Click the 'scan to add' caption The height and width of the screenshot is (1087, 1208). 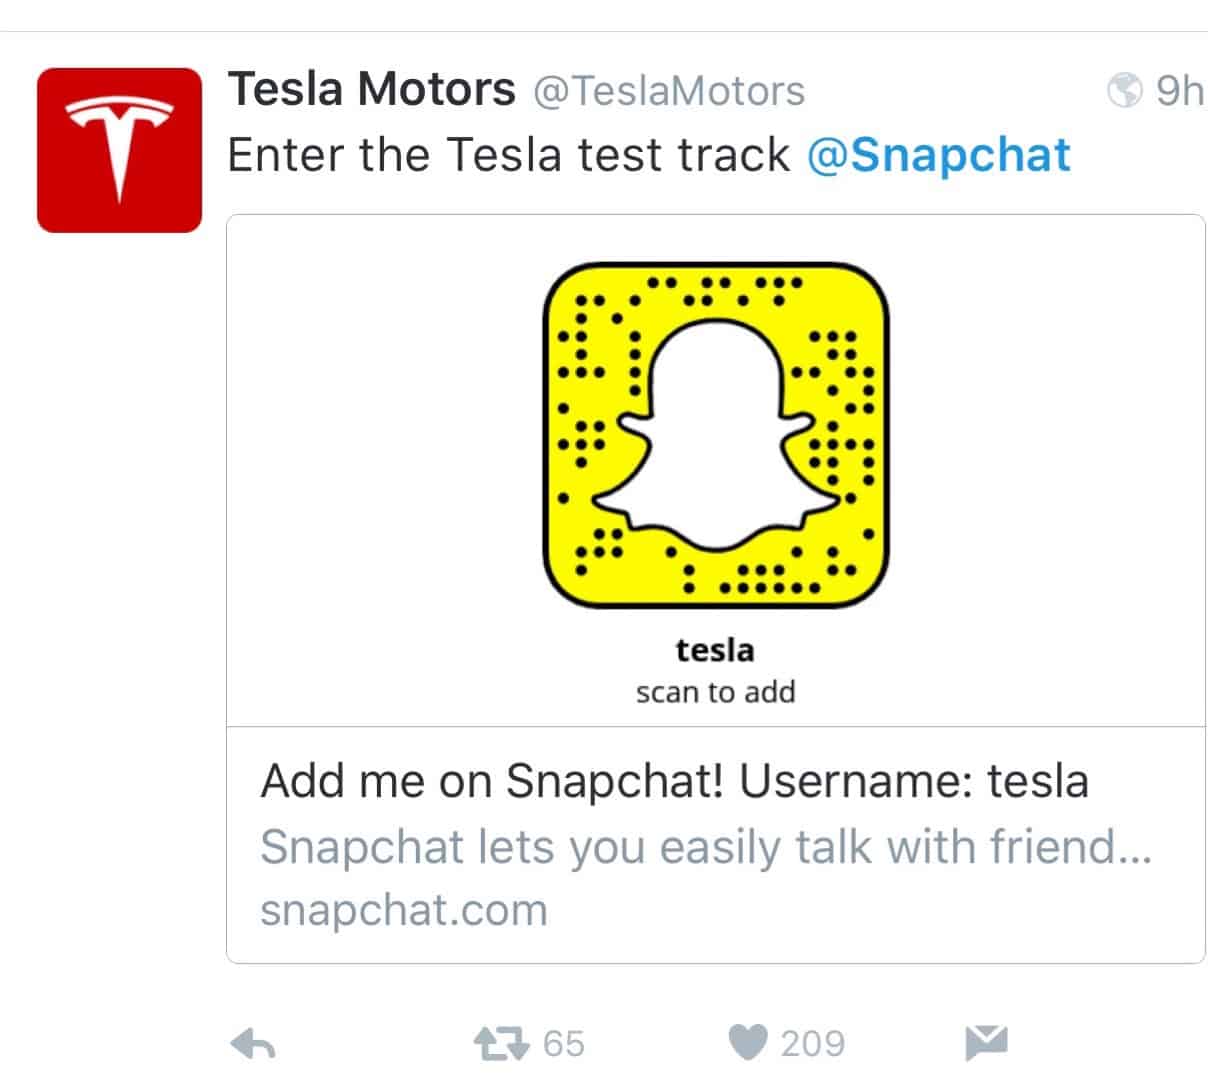point(715,692)
